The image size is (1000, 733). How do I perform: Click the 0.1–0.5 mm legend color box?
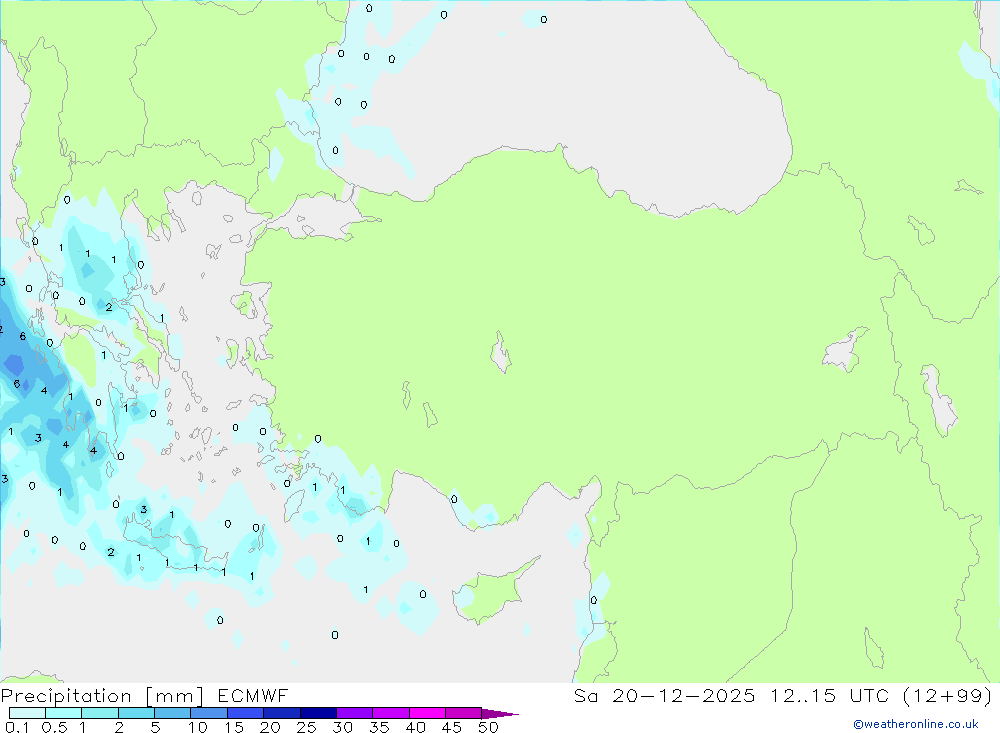pyautogui.click(x=27, y=713)
